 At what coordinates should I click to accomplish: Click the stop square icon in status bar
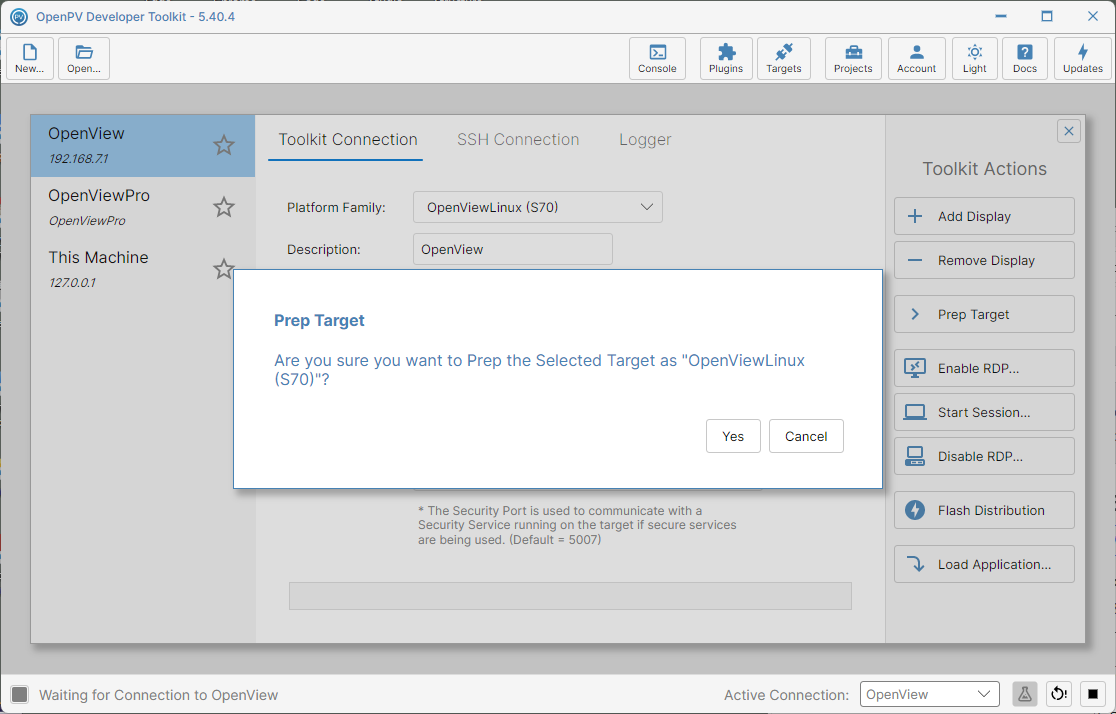[x=1093, y=694]
